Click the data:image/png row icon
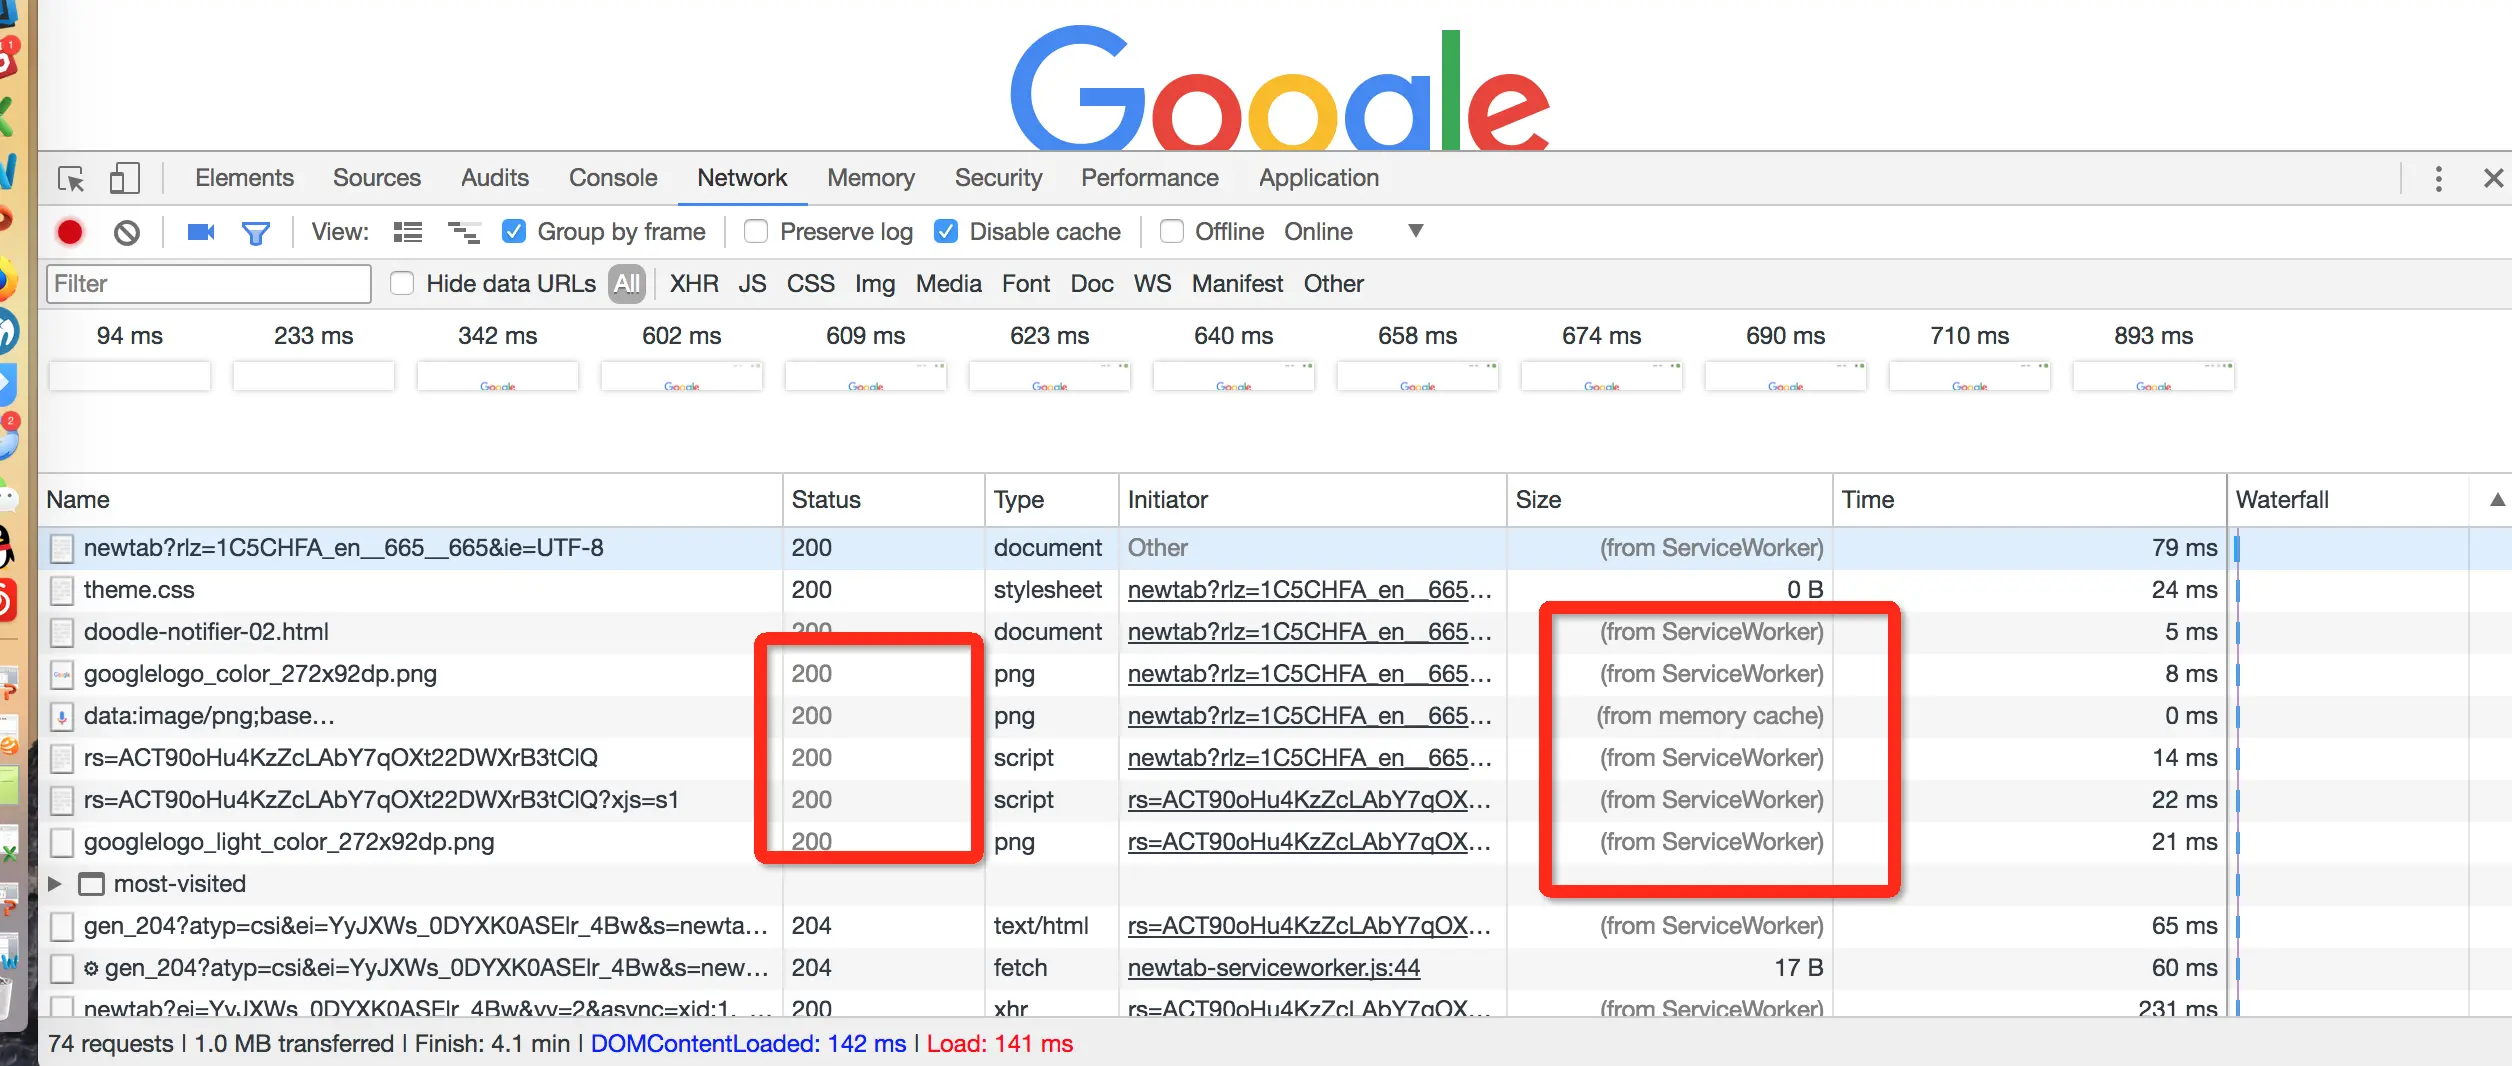 [x=62, y=716]
